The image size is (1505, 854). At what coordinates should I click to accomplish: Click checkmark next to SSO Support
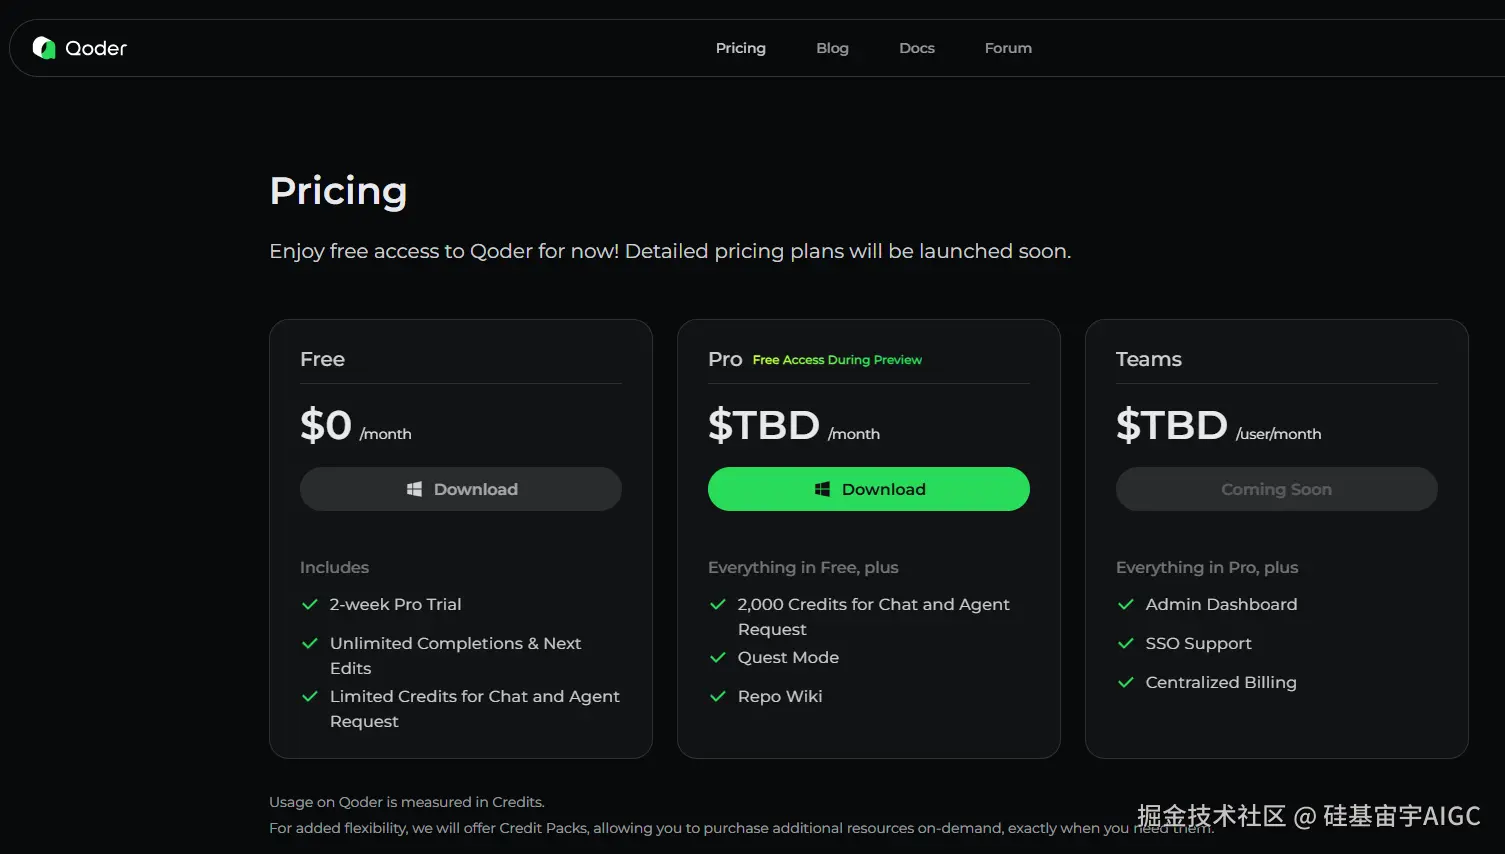click(x=1125, y=643)
